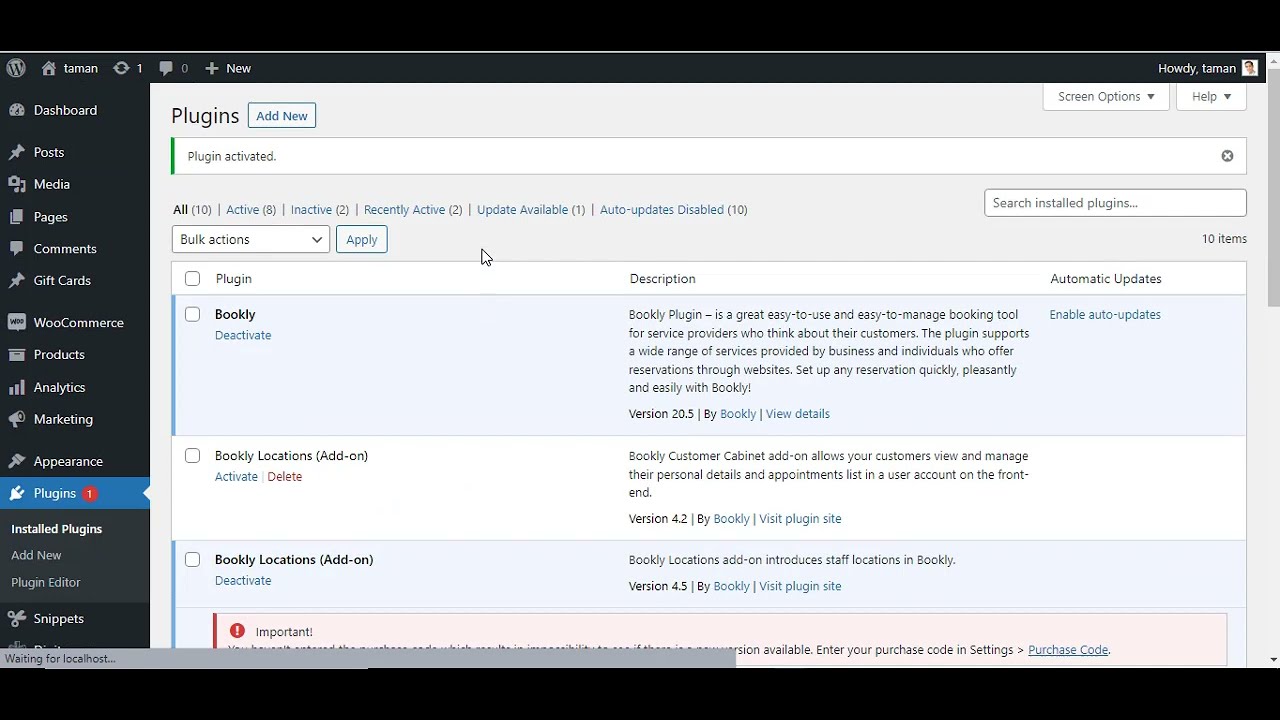The width and height of the screenshot is (1280, 720).
Task: Click the Snippets scissors icon
Action: tap(16, 619)
